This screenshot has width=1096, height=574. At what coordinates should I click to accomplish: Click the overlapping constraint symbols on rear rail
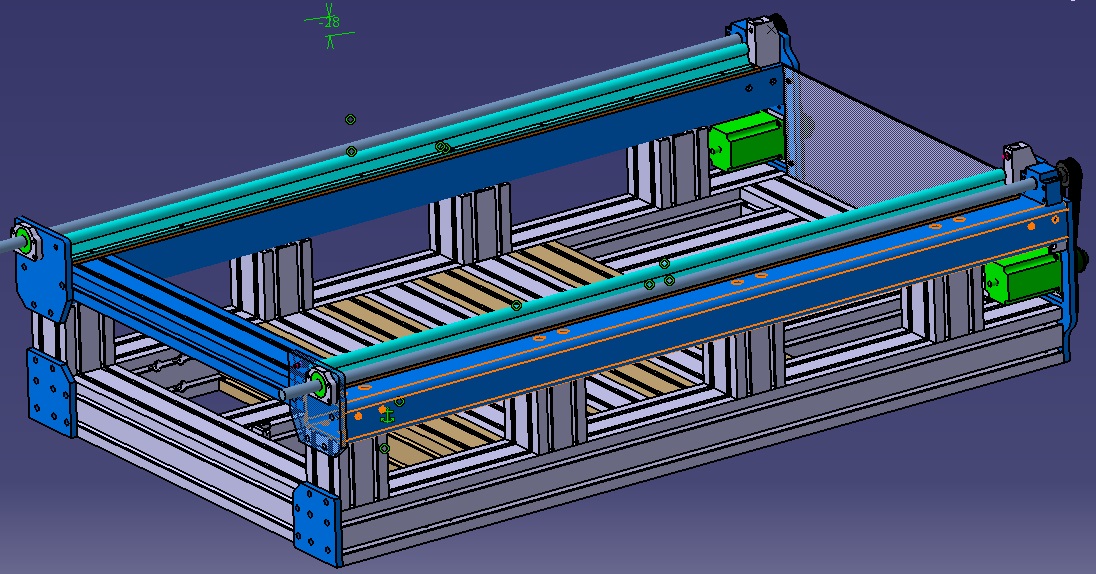pos(441,147)
